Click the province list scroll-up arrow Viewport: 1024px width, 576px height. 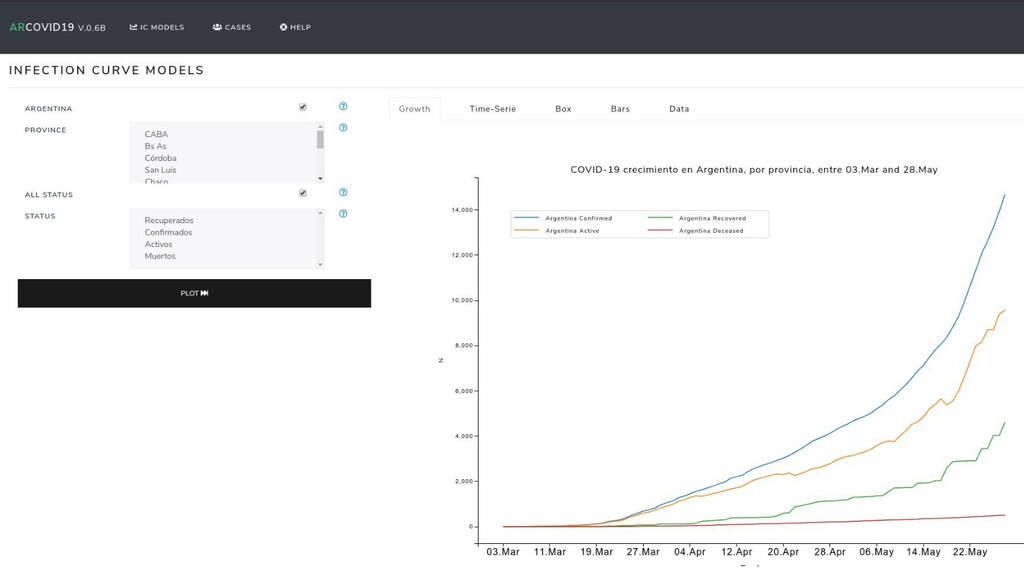pos(320,126)
